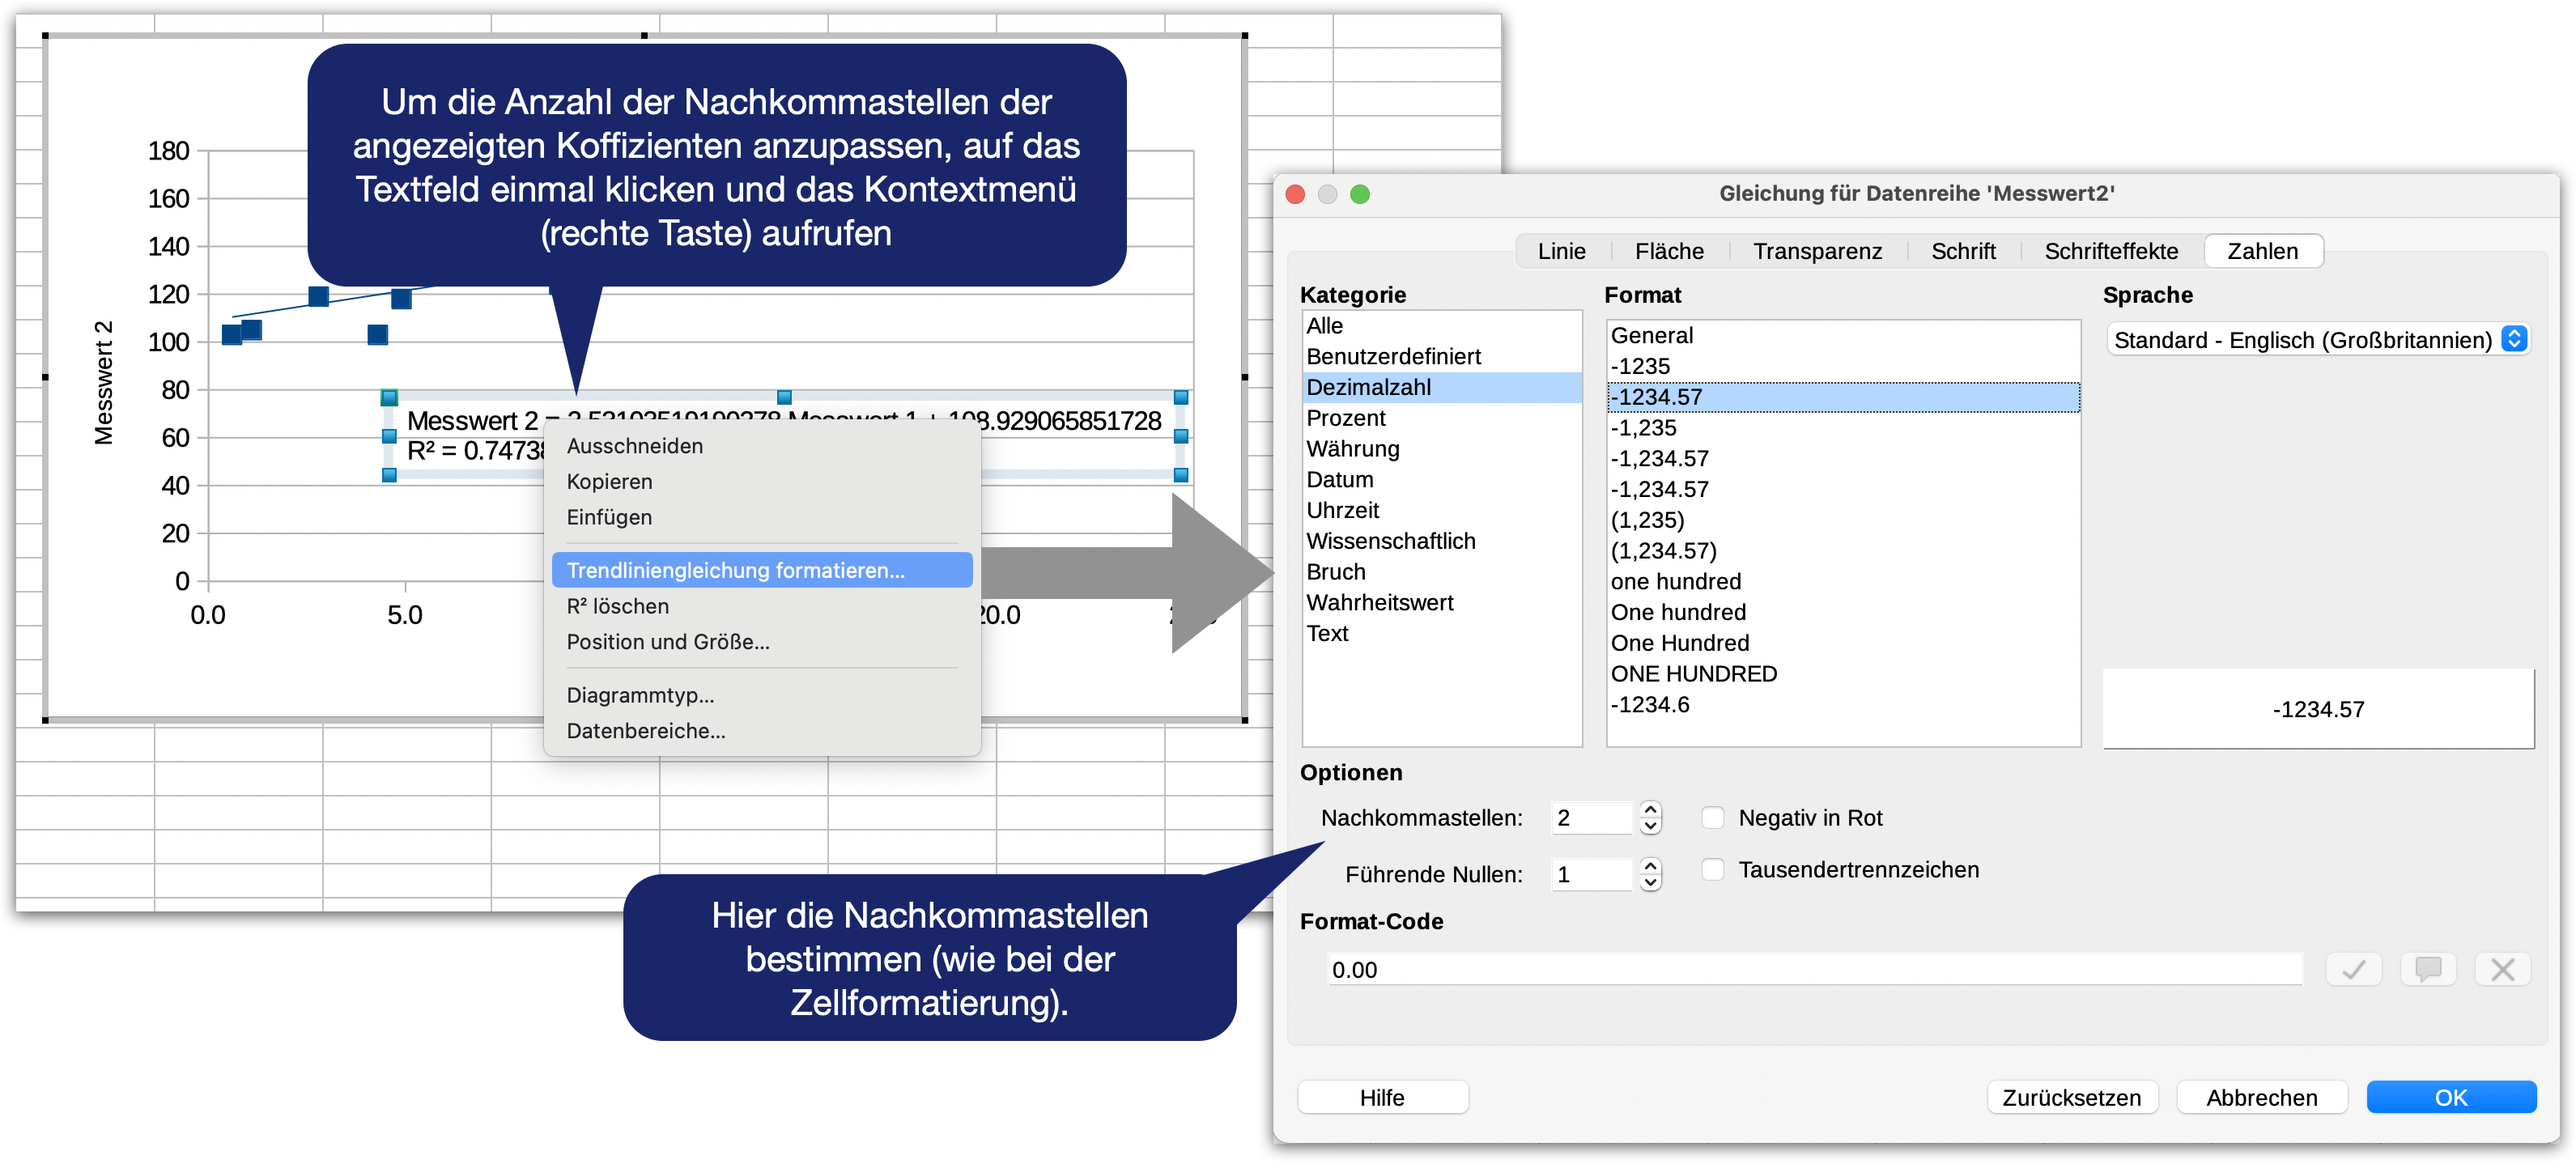Decrease Führende Nullen with the down arrow
Viewport: 2576px width, 1164px height.
1650,883
